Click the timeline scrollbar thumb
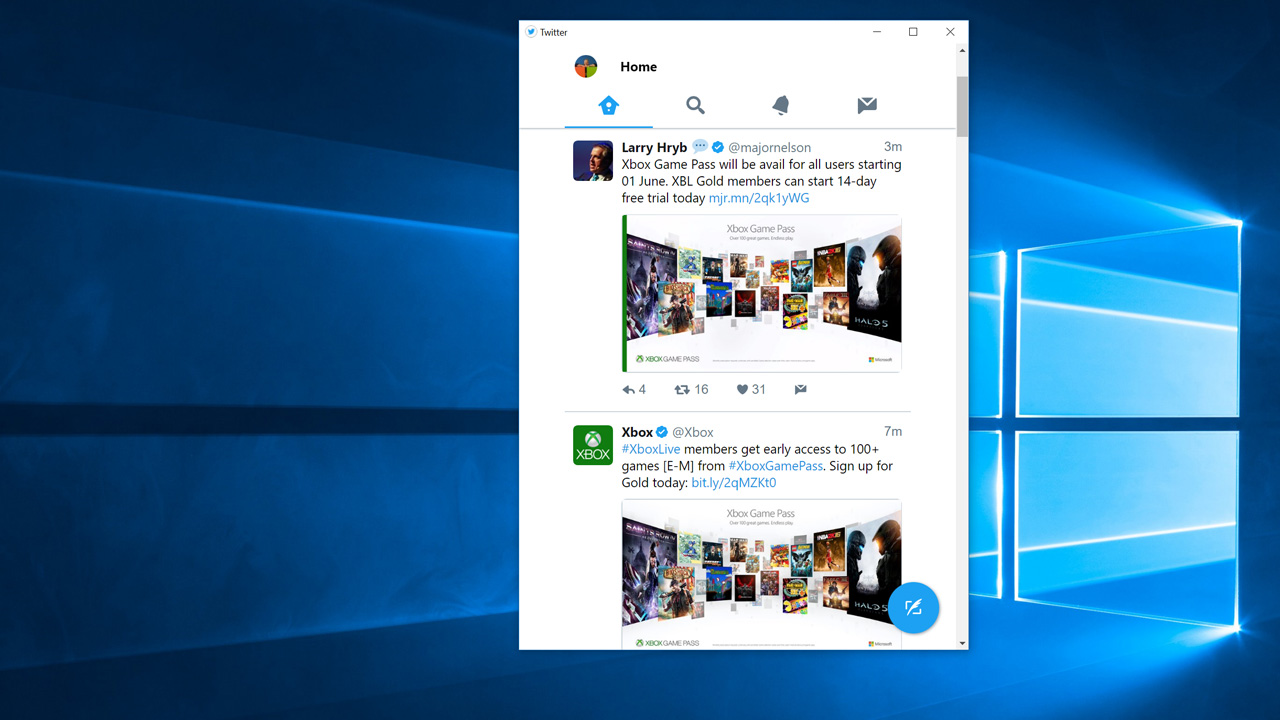1280x720 pixels. click(961, 107)
